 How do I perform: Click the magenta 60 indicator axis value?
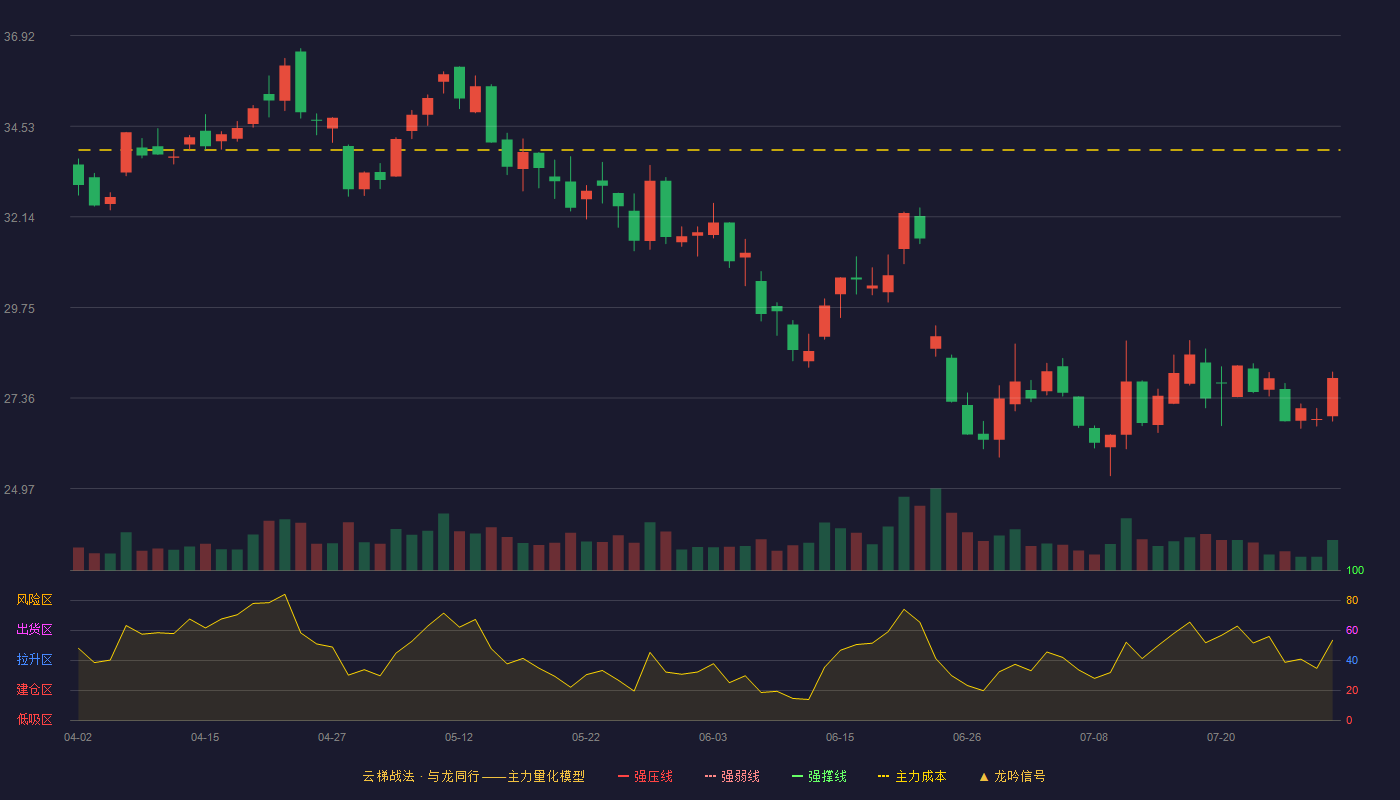(x=1352, y=630)
